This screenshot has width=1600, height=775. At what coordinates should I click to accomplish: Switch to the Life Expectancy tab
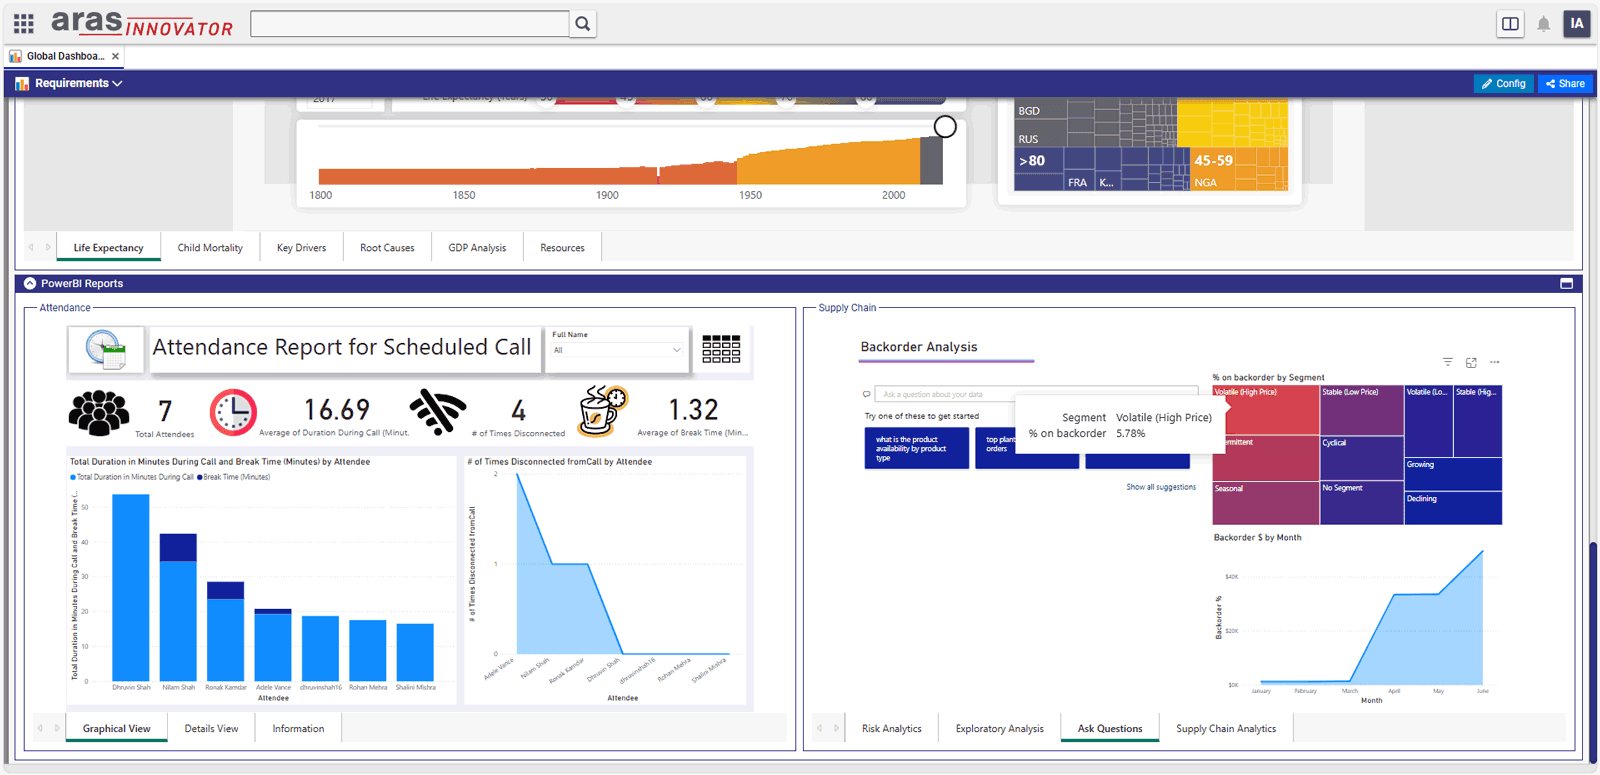pyautogui.click(x=109, y=248)
